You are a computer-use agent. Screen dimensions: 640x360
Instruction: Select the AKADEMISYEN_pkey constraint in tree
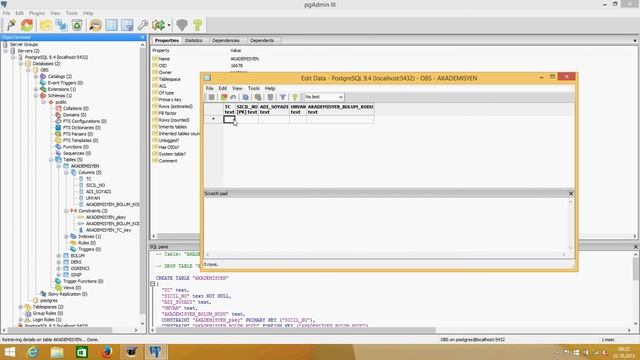[106, 217]
